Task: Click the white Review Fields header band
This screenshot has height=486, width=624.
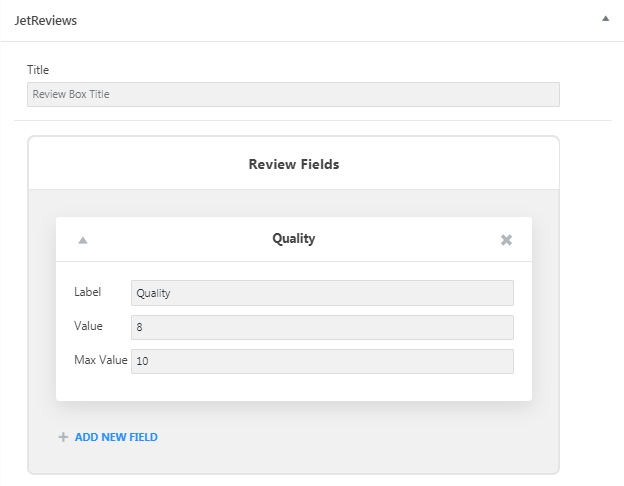Action: click(x=294, y=164)
